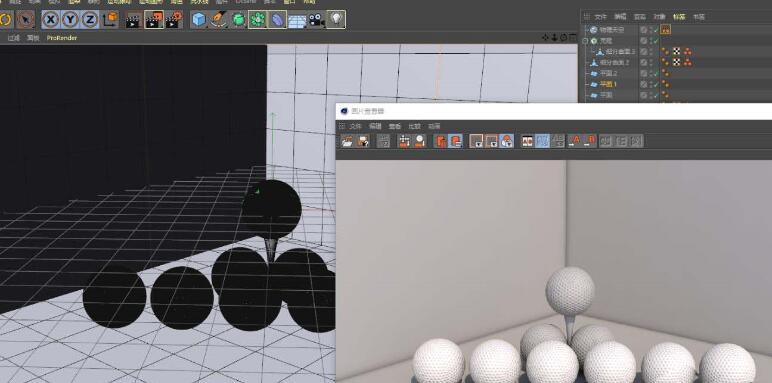The height and width of the screenshot is (383, 772).
Task: Click Picture Viewer stop rendering icon
Action: pos(384,141)
